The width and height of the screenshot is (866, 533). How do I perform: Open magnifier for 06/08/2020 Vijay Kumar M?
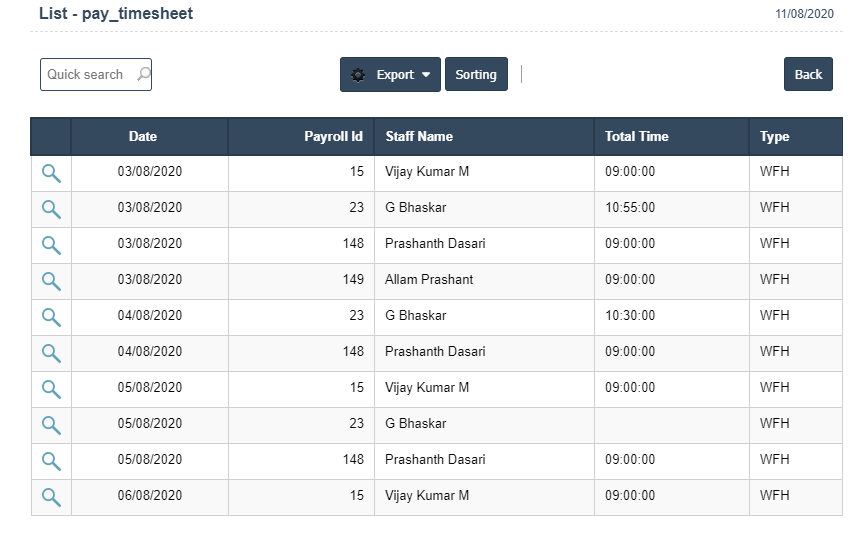coord(51,498)
